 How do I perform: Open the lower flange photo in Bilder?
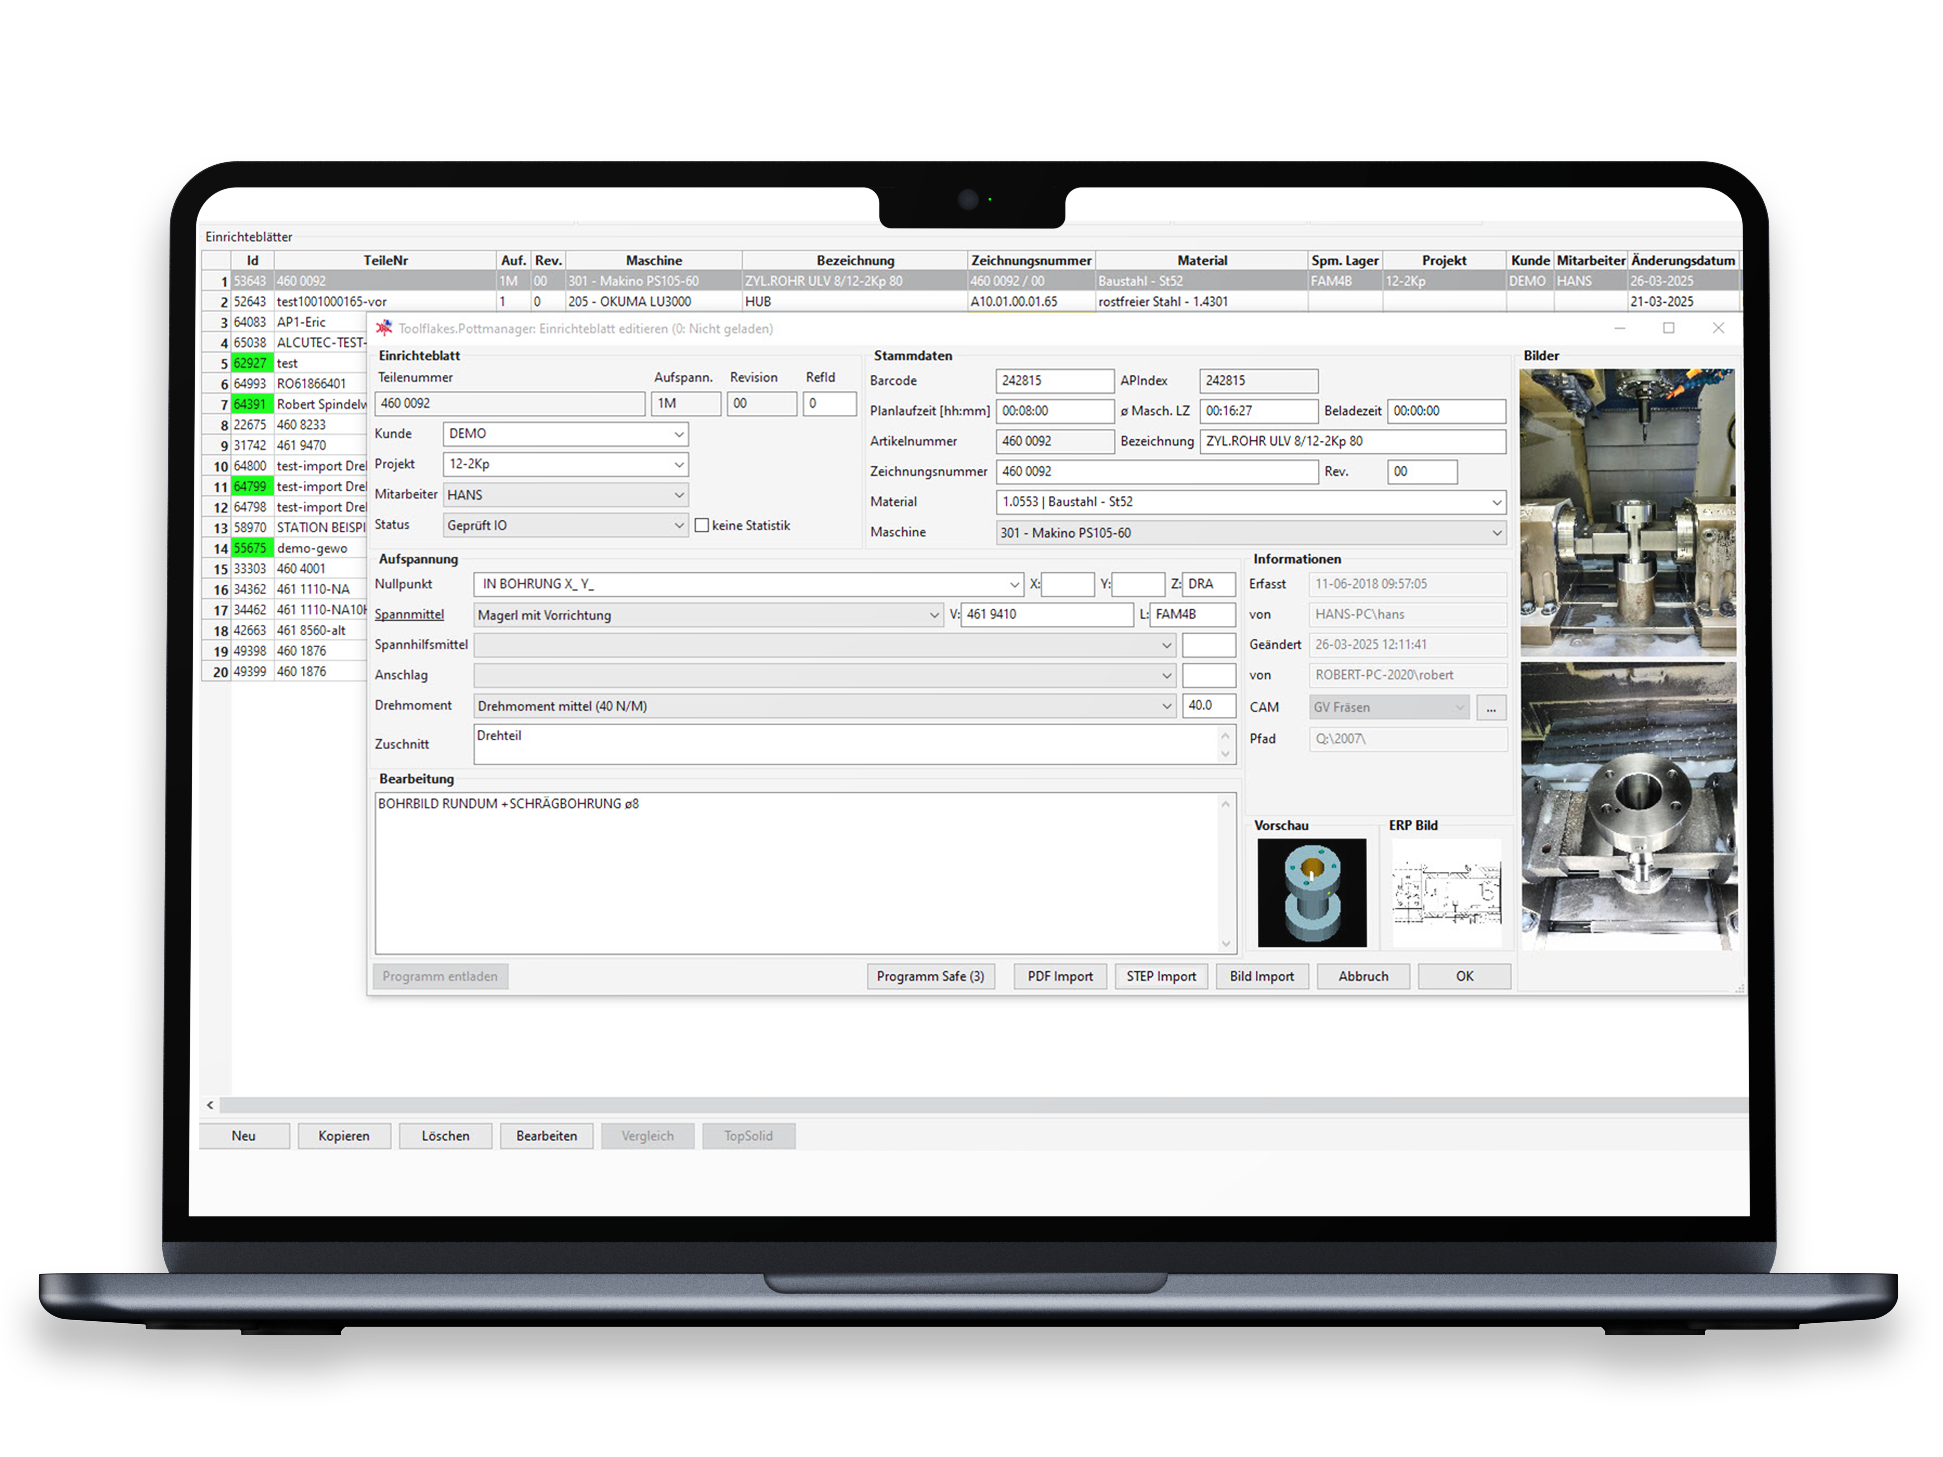pos(1628,805)
